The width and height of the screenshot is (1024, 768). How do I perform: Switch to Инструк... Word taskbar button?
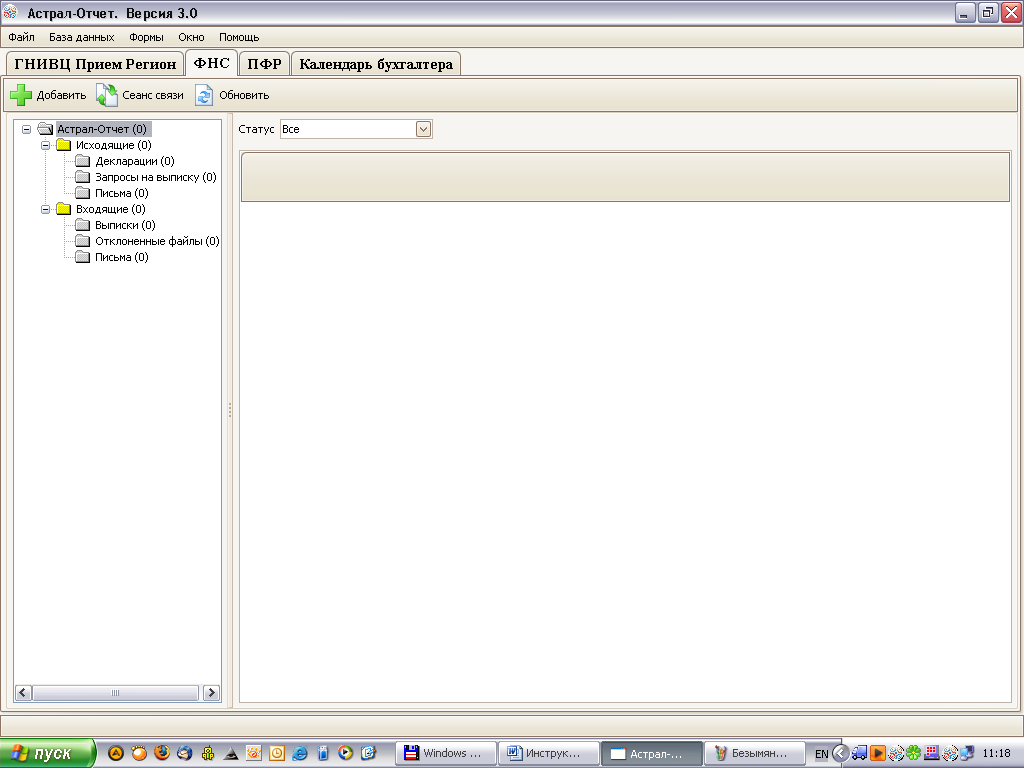click(549, 754)
